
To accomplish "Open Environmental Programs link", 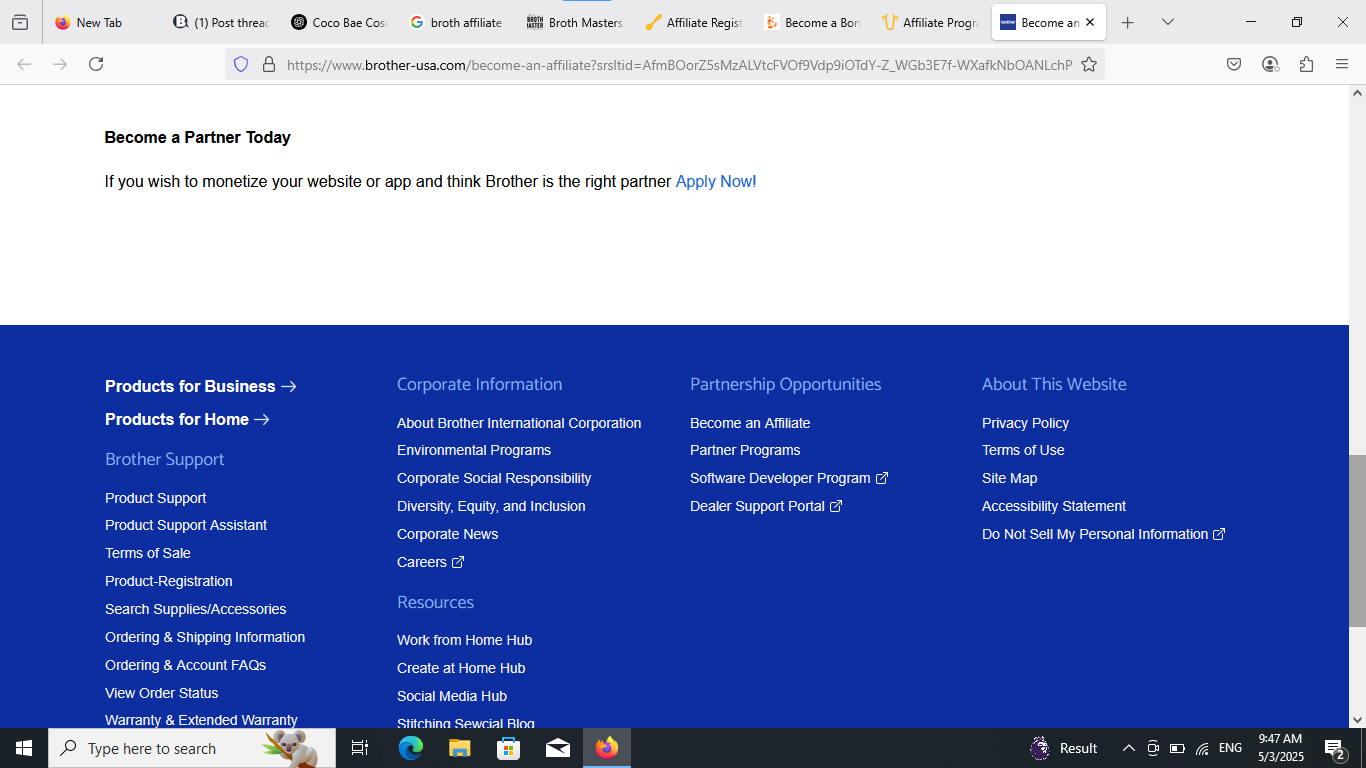I will click(474, 450).
